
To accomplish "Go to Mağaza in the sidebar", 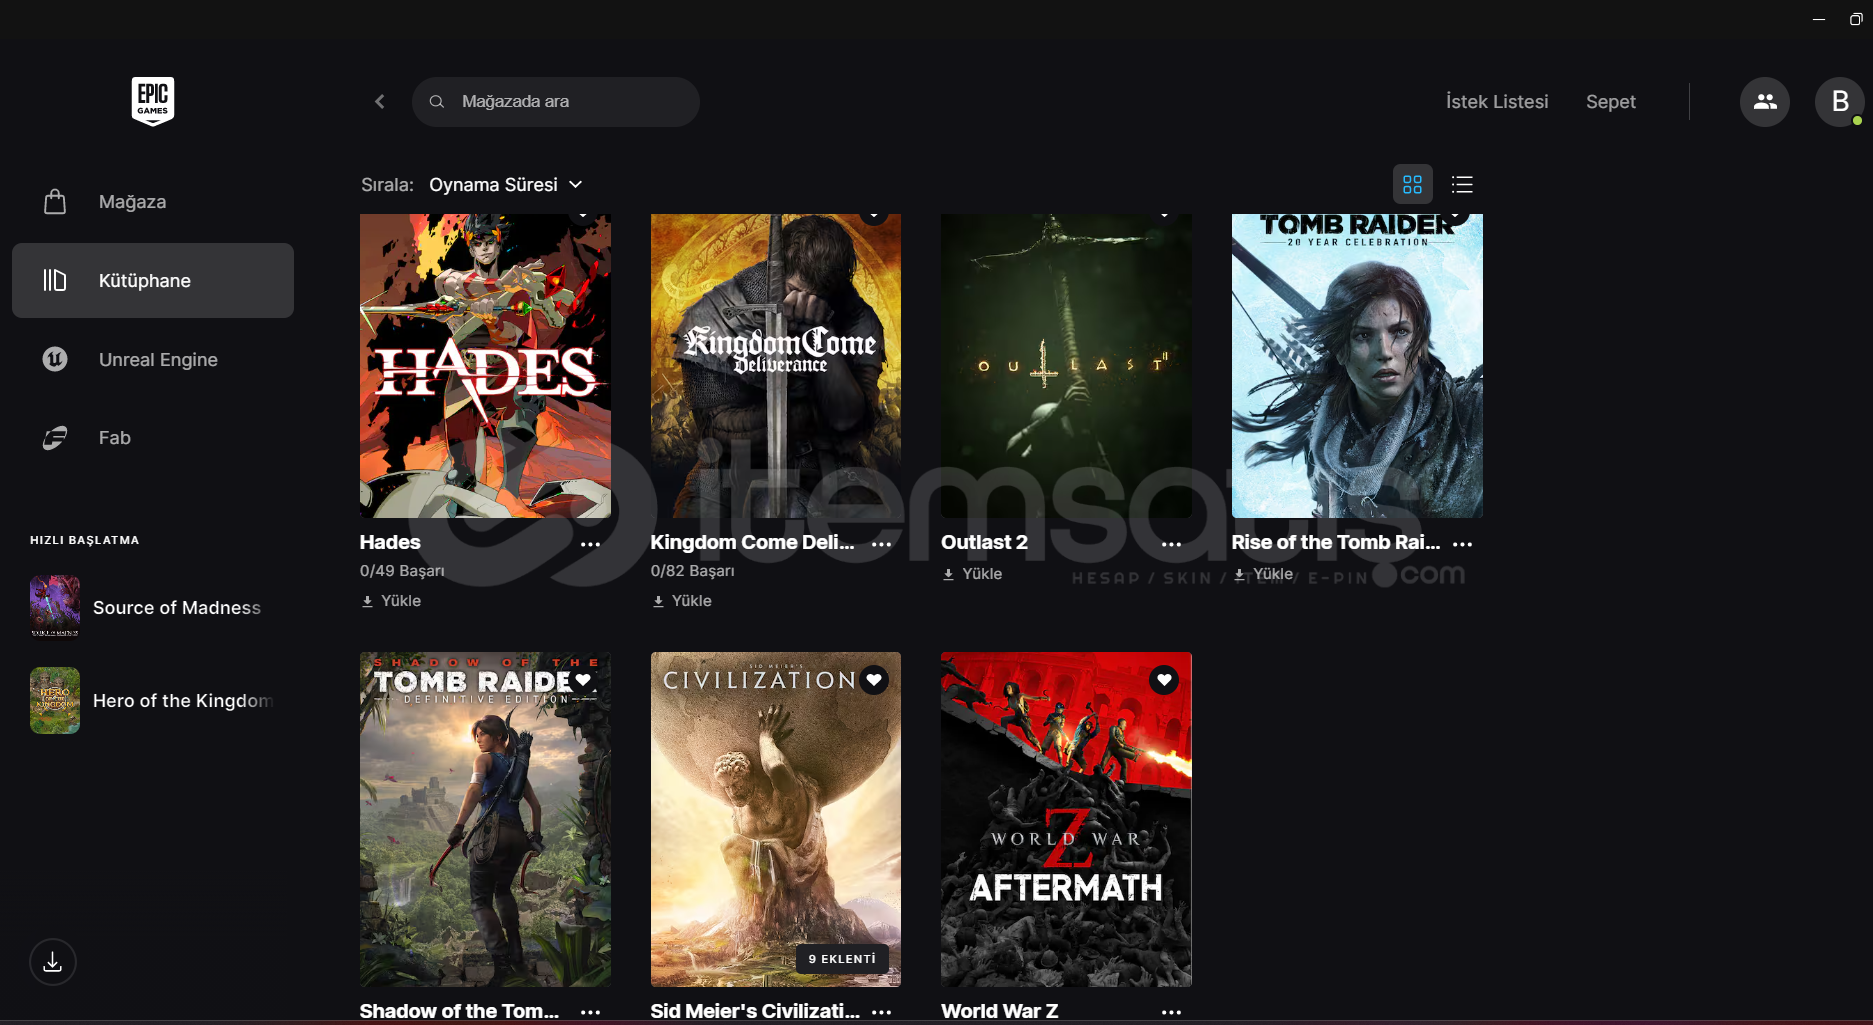I will 153,202.
